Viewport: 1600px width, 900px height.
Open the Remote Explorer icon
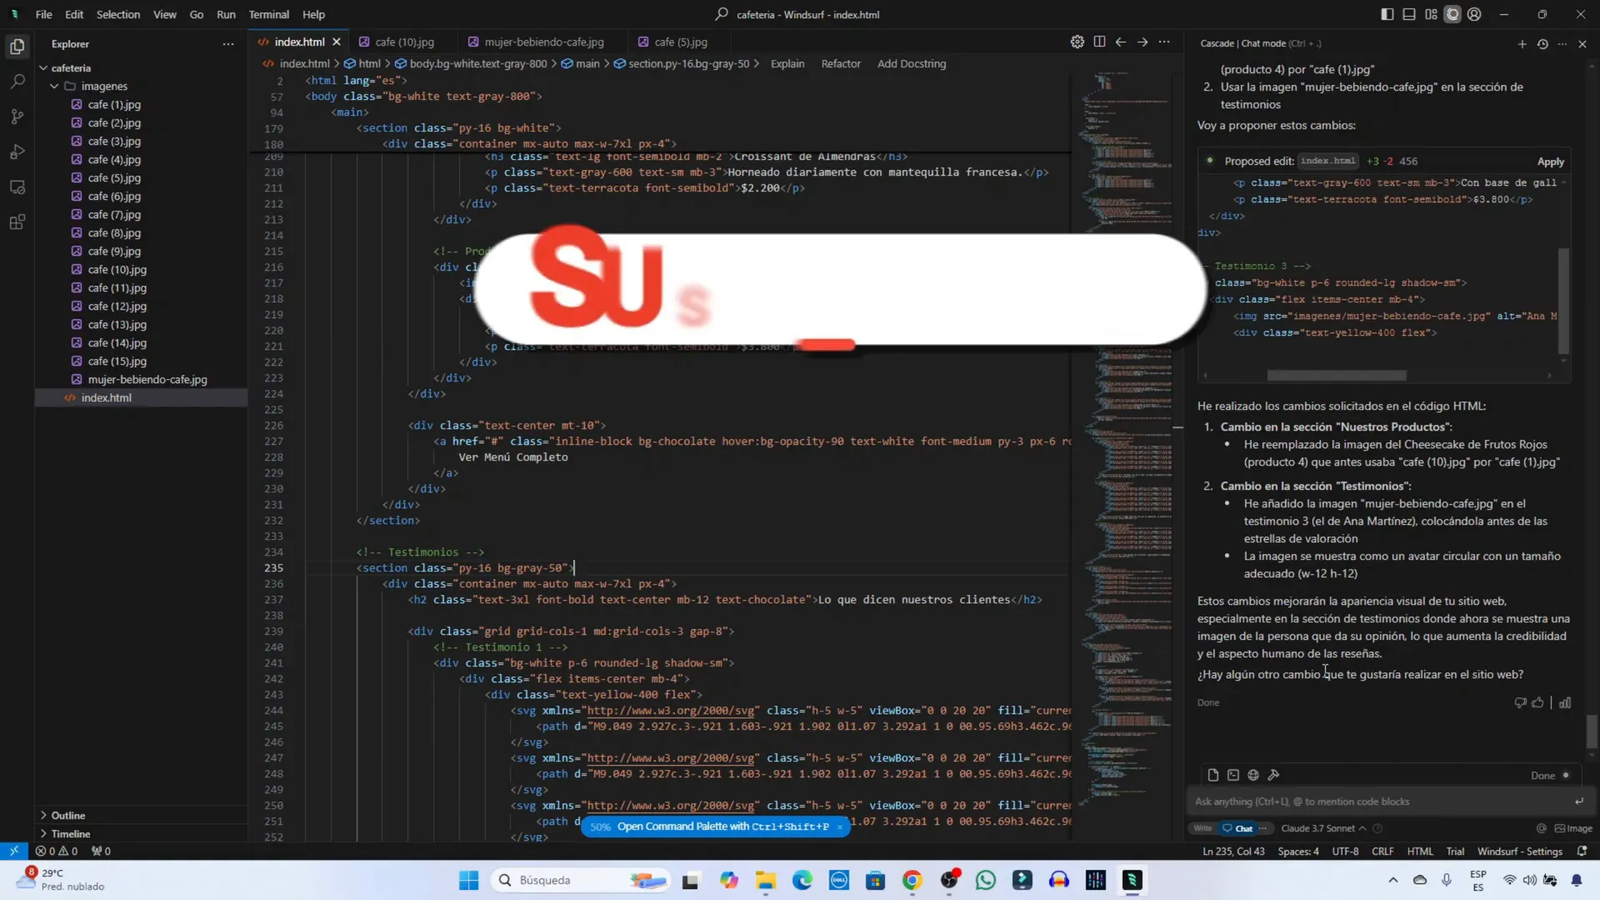coord(16,185)
